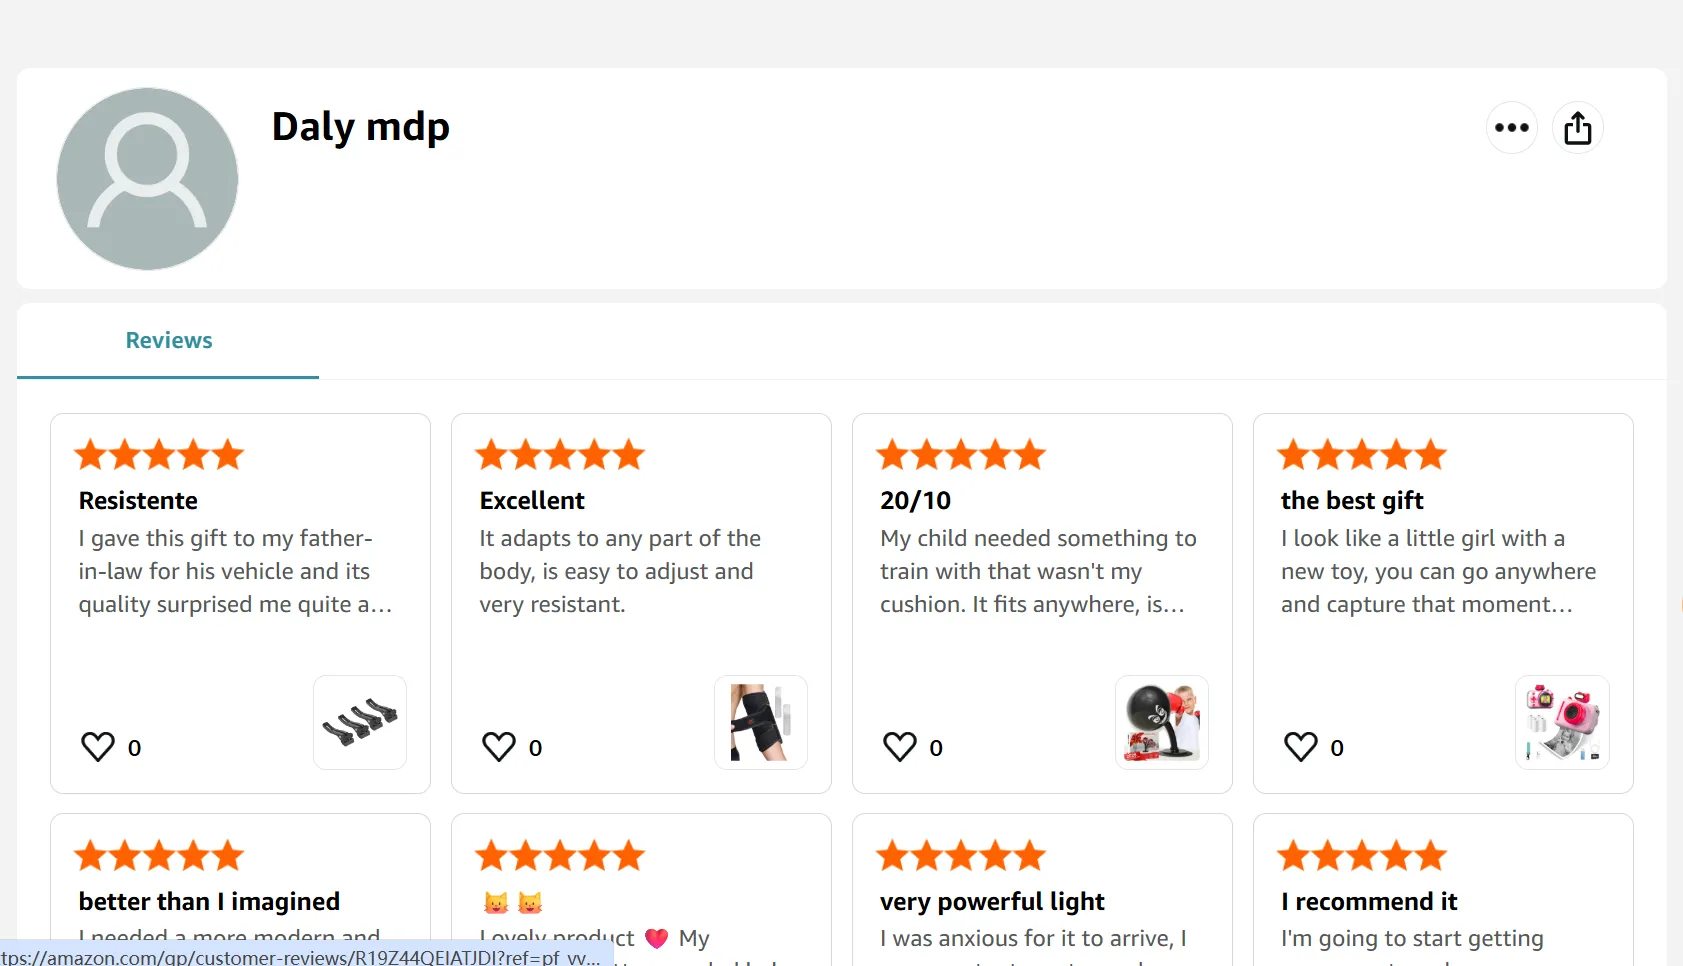The image size is (1683, 966).
Task: Open the "better than I imagined" review
Action: pyautogui.click(x=209, y=902)
